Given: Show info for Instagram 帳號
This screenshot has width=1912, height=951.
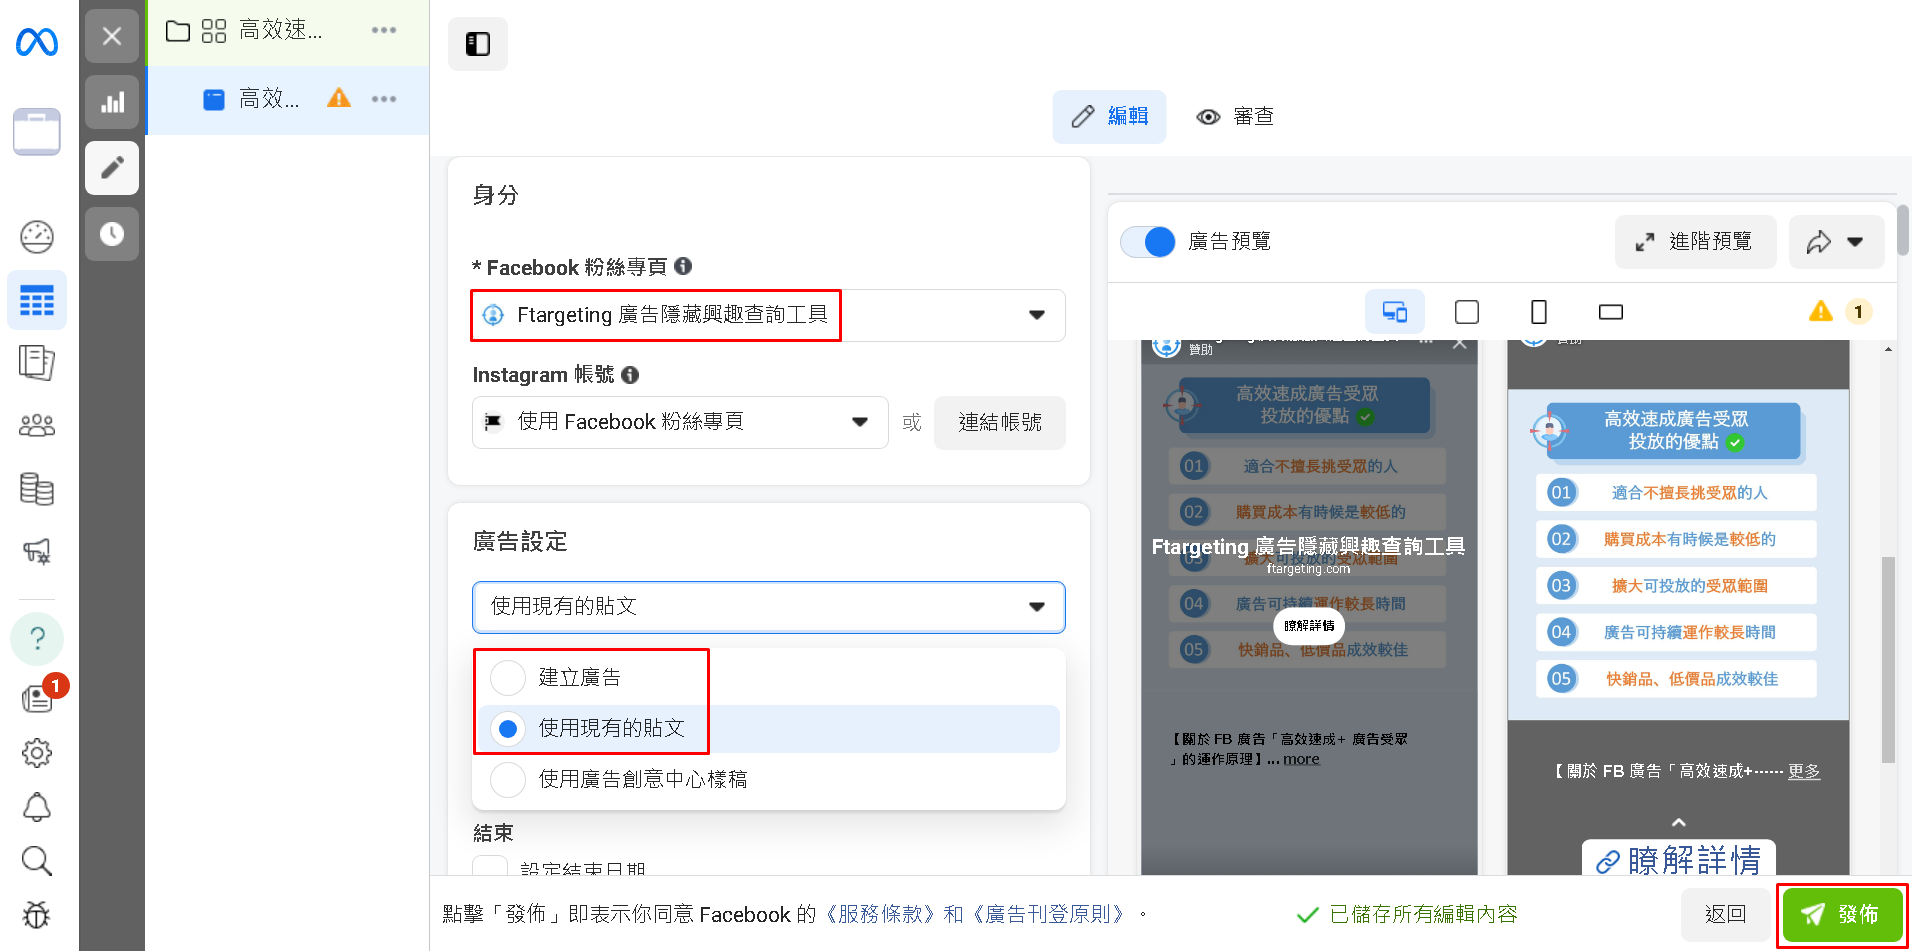Looking at the screenshot, I should pyautogui.click(x=630, y=374).
